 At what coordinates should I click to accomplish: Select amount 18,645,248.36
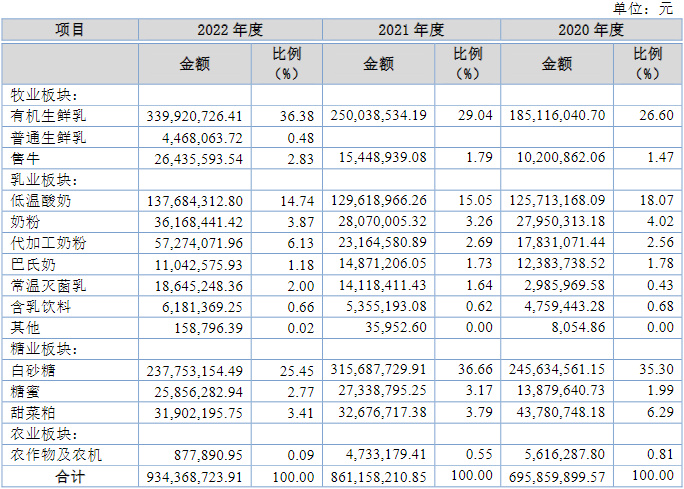[198, 286]
